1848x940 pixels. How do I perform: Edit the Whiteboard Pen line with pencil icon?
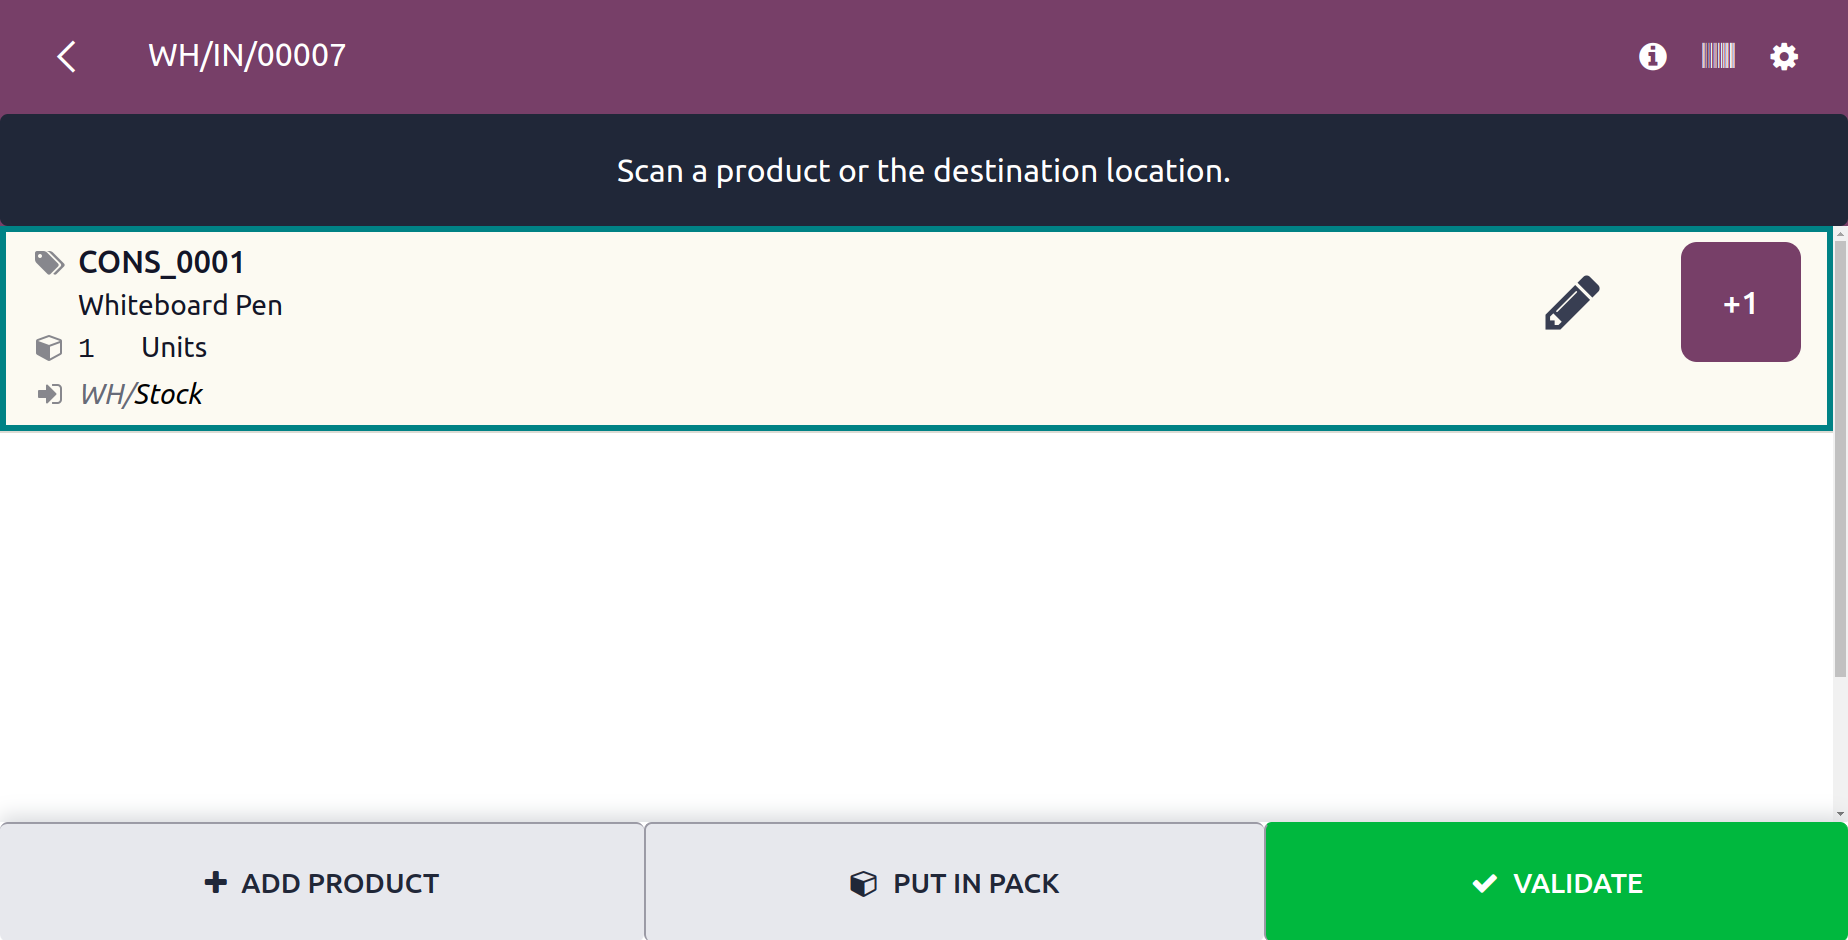pyautogui.click(x=1572, y=302)
